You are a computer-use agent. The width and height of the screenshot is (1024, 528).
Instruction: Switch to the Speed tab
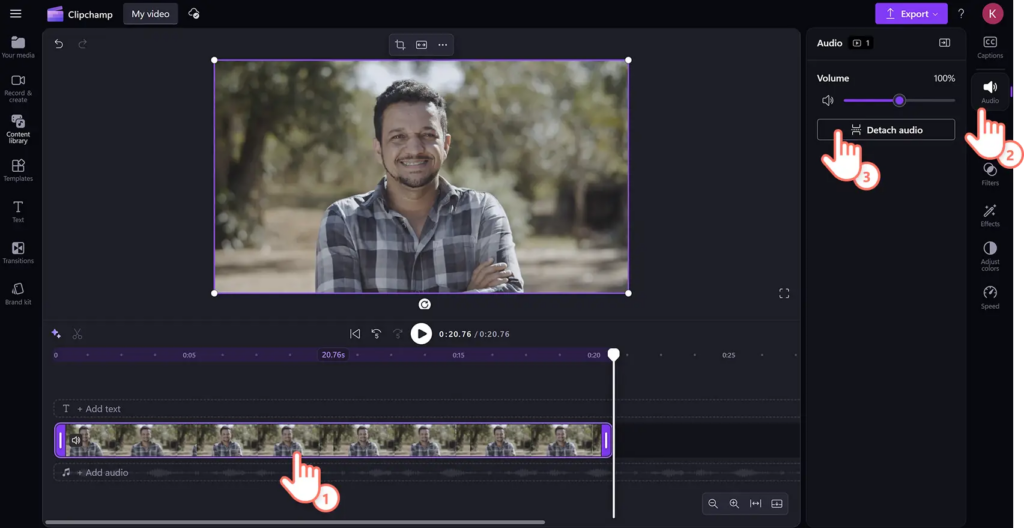990,296
